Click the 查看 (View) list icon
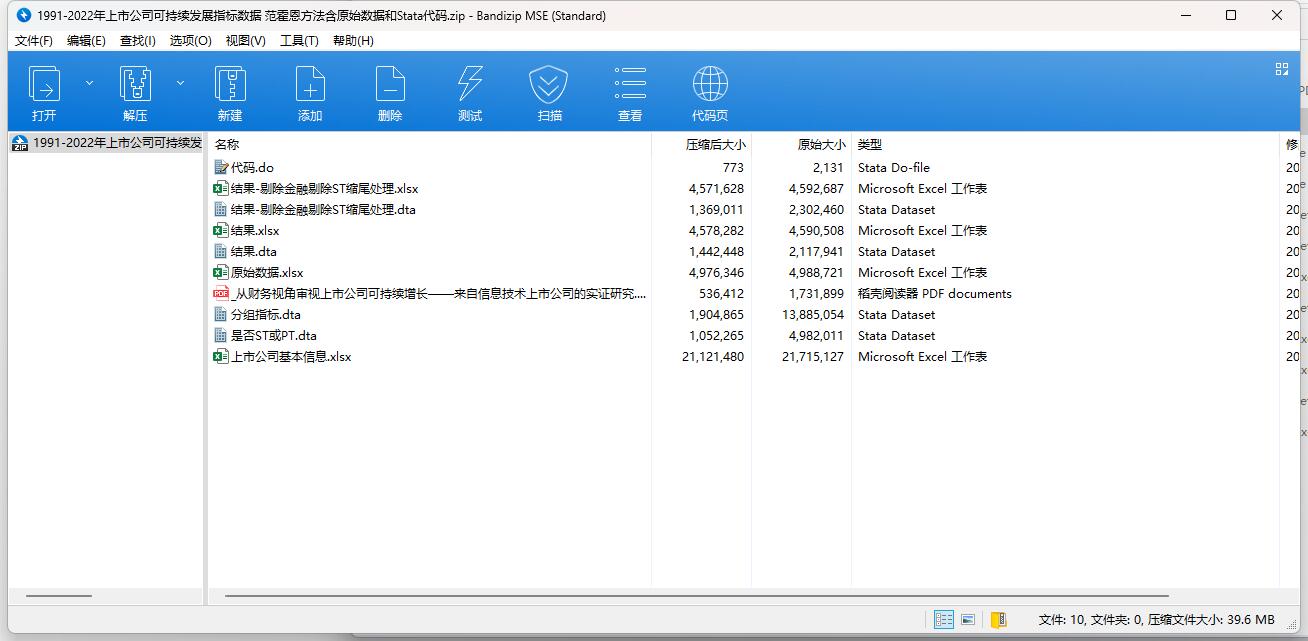 click(630, 85)
